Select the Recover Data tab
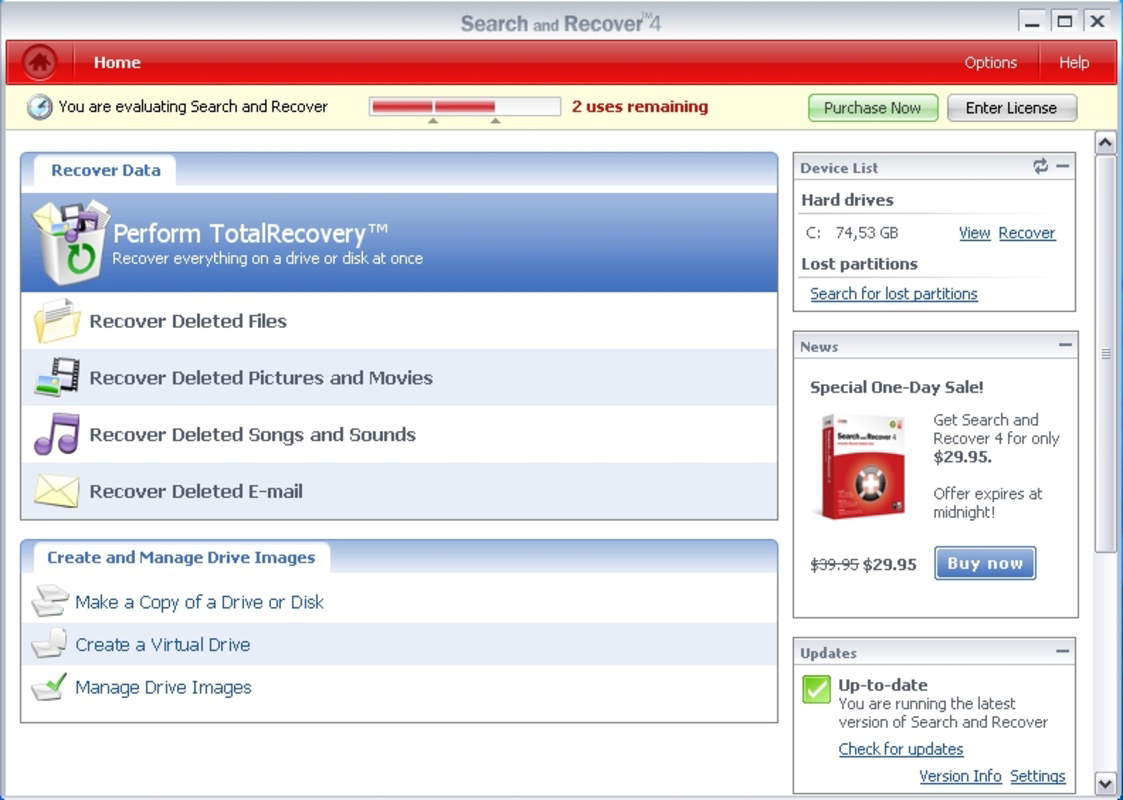 pos(105,170)
